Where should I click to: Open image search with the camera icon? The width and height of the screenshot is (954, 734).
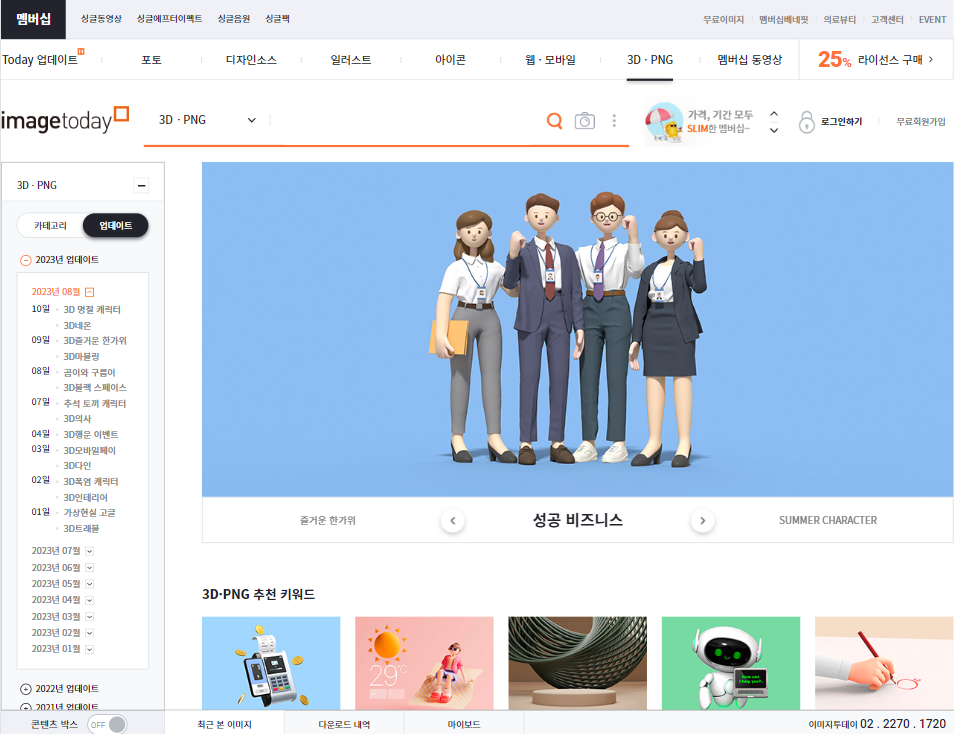(585, 120)
